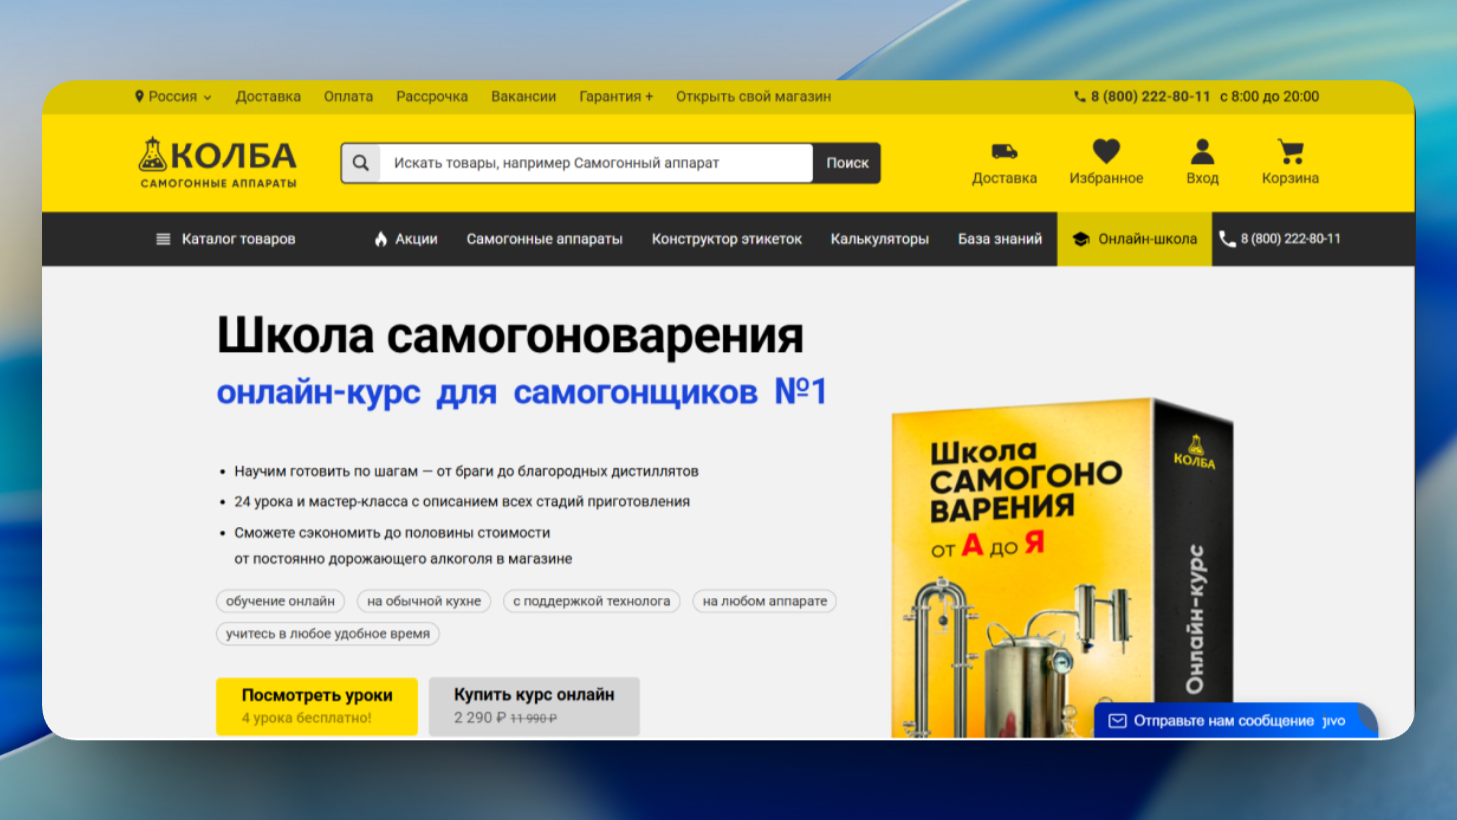Open the Рассрочка link

coord(432,97)
